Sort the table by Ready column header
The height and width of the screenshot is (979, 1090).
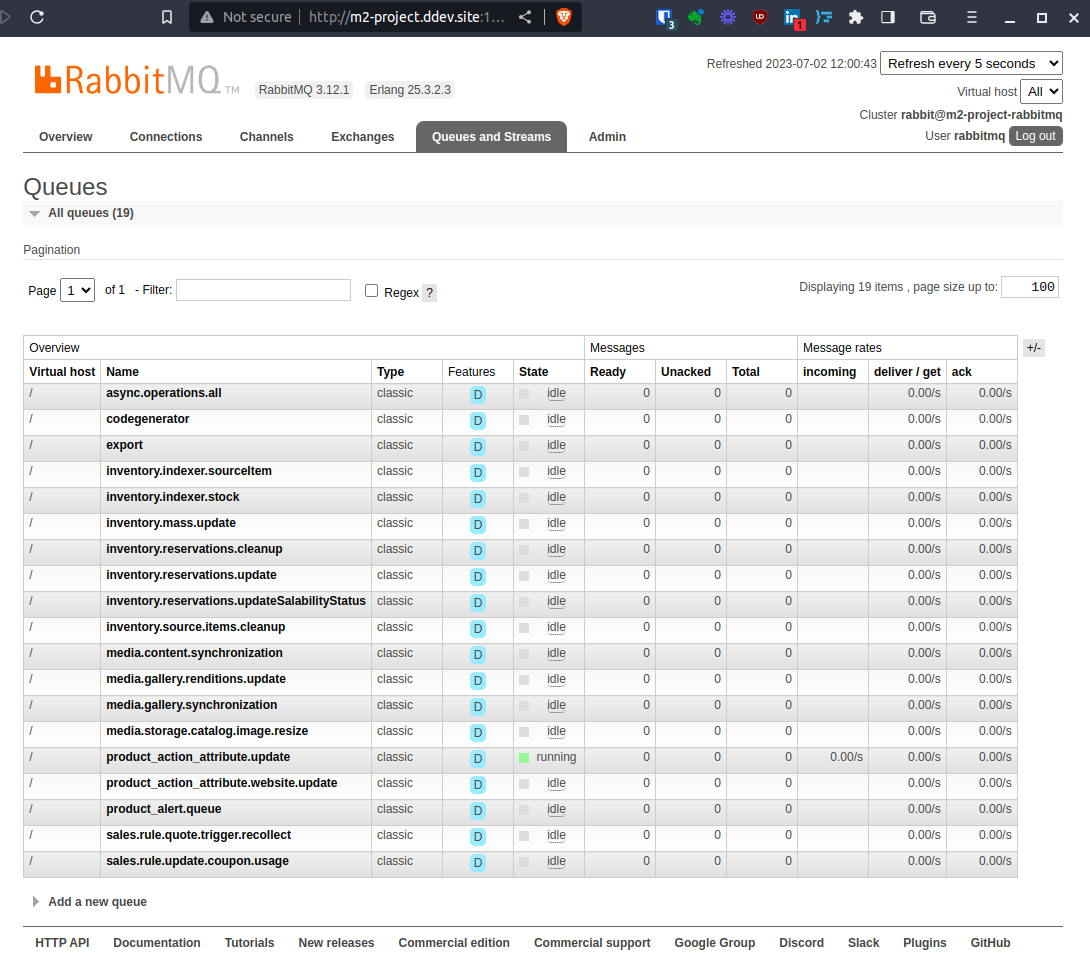point(608,372)
